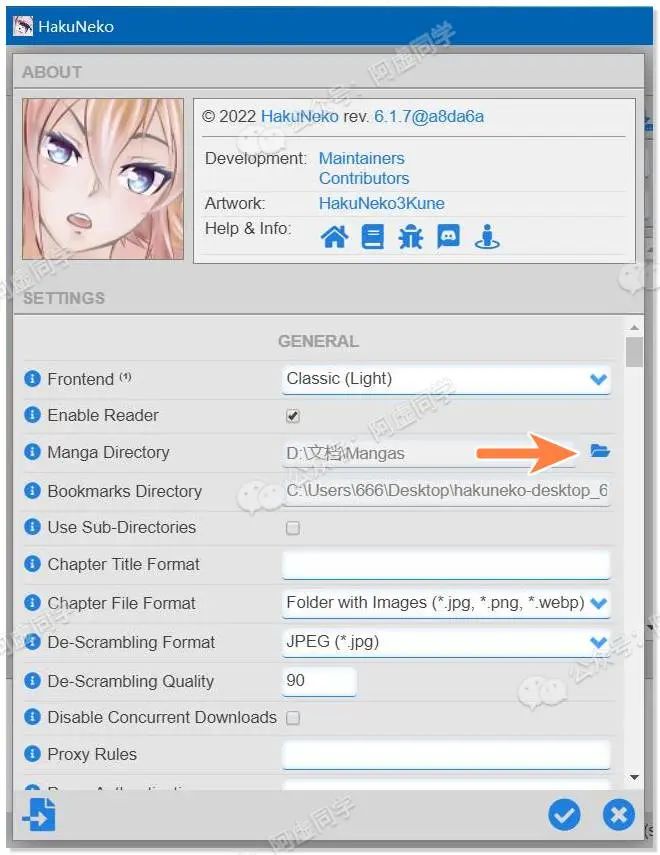
Task: Open the info person icon in Help & Info
Action: pos(487,237)
